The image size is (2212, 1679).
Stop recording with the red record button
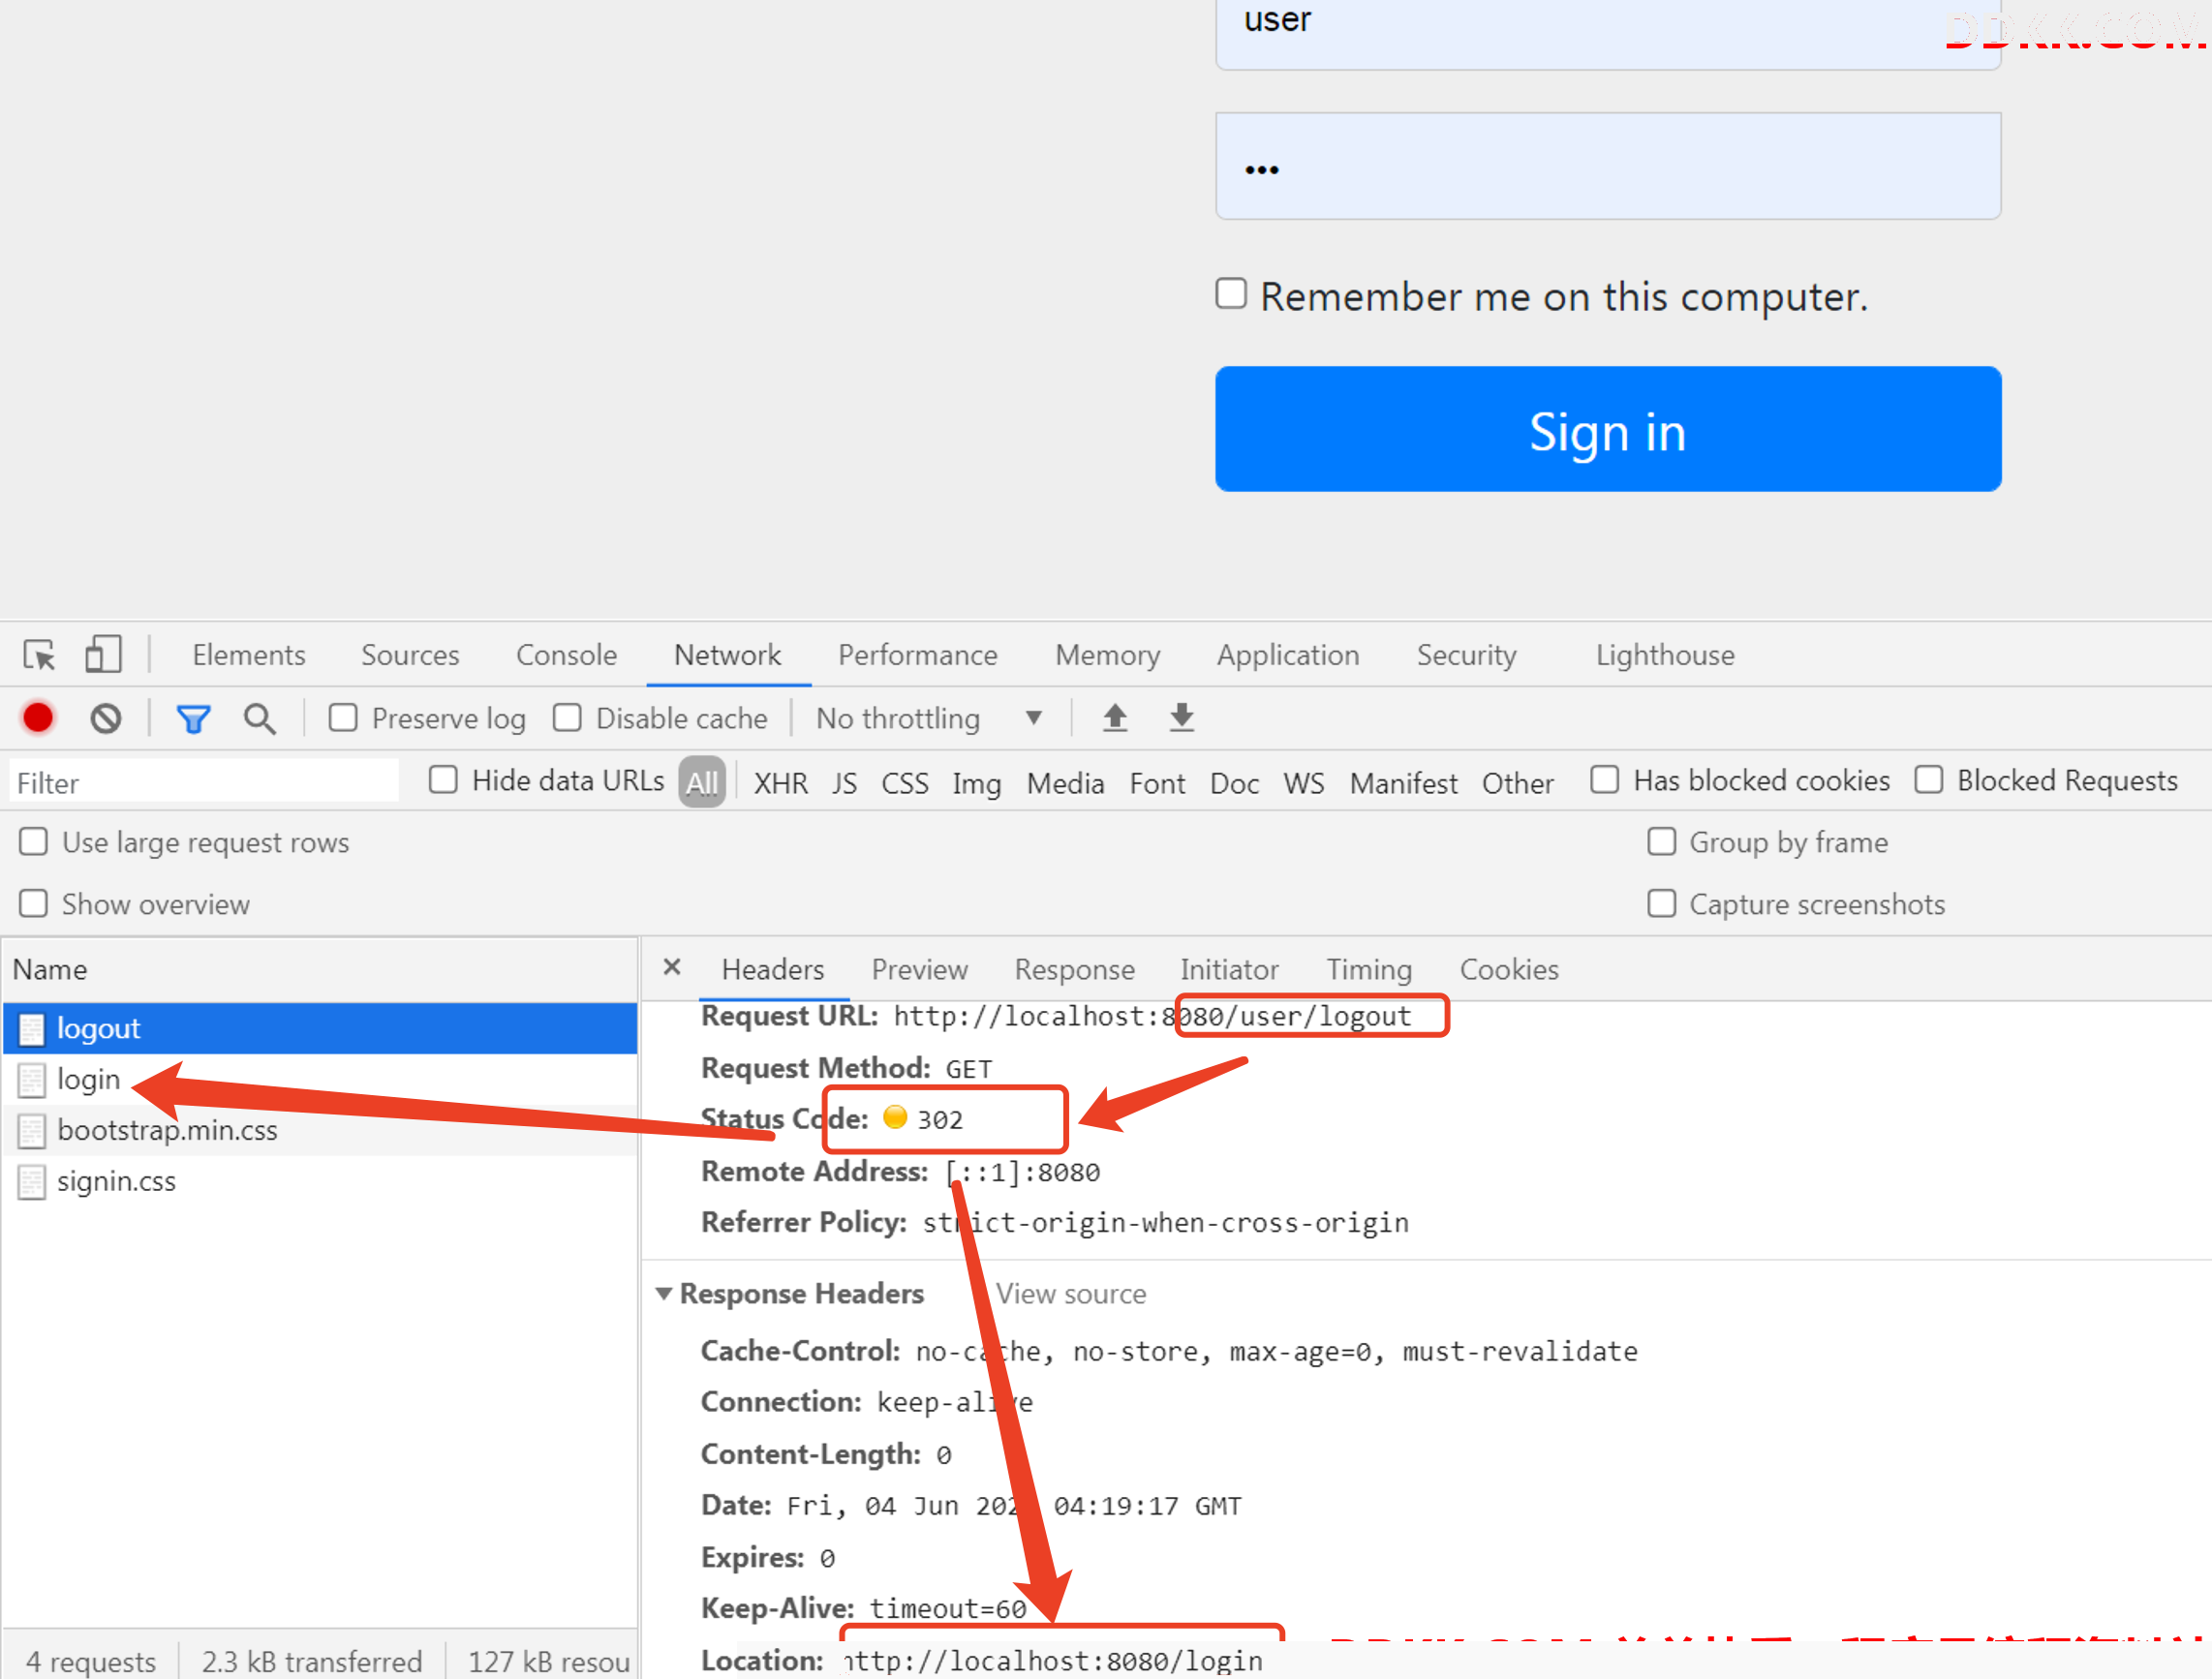tap(38, 718)
